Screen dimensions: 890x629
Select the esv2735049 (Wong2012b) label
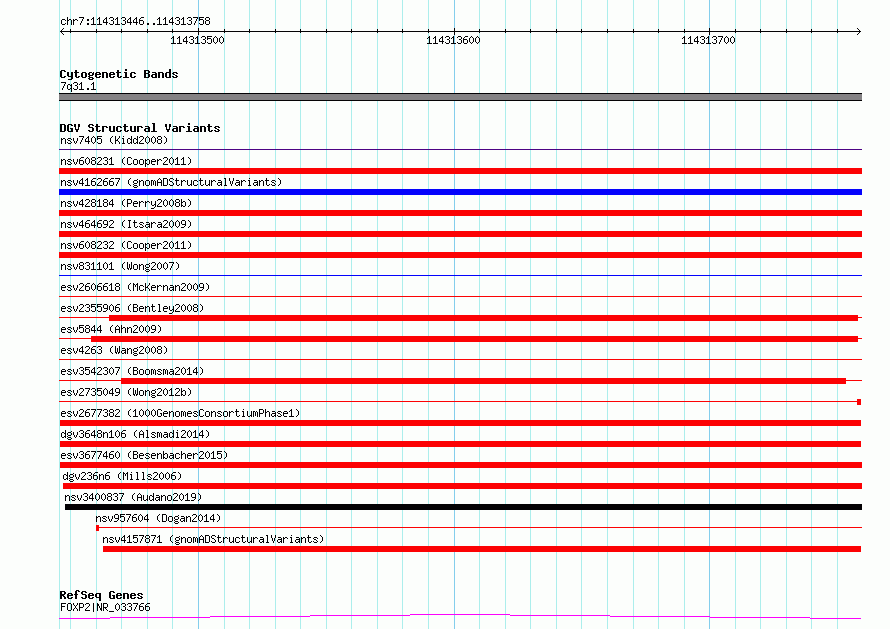[x=126, y=392]
